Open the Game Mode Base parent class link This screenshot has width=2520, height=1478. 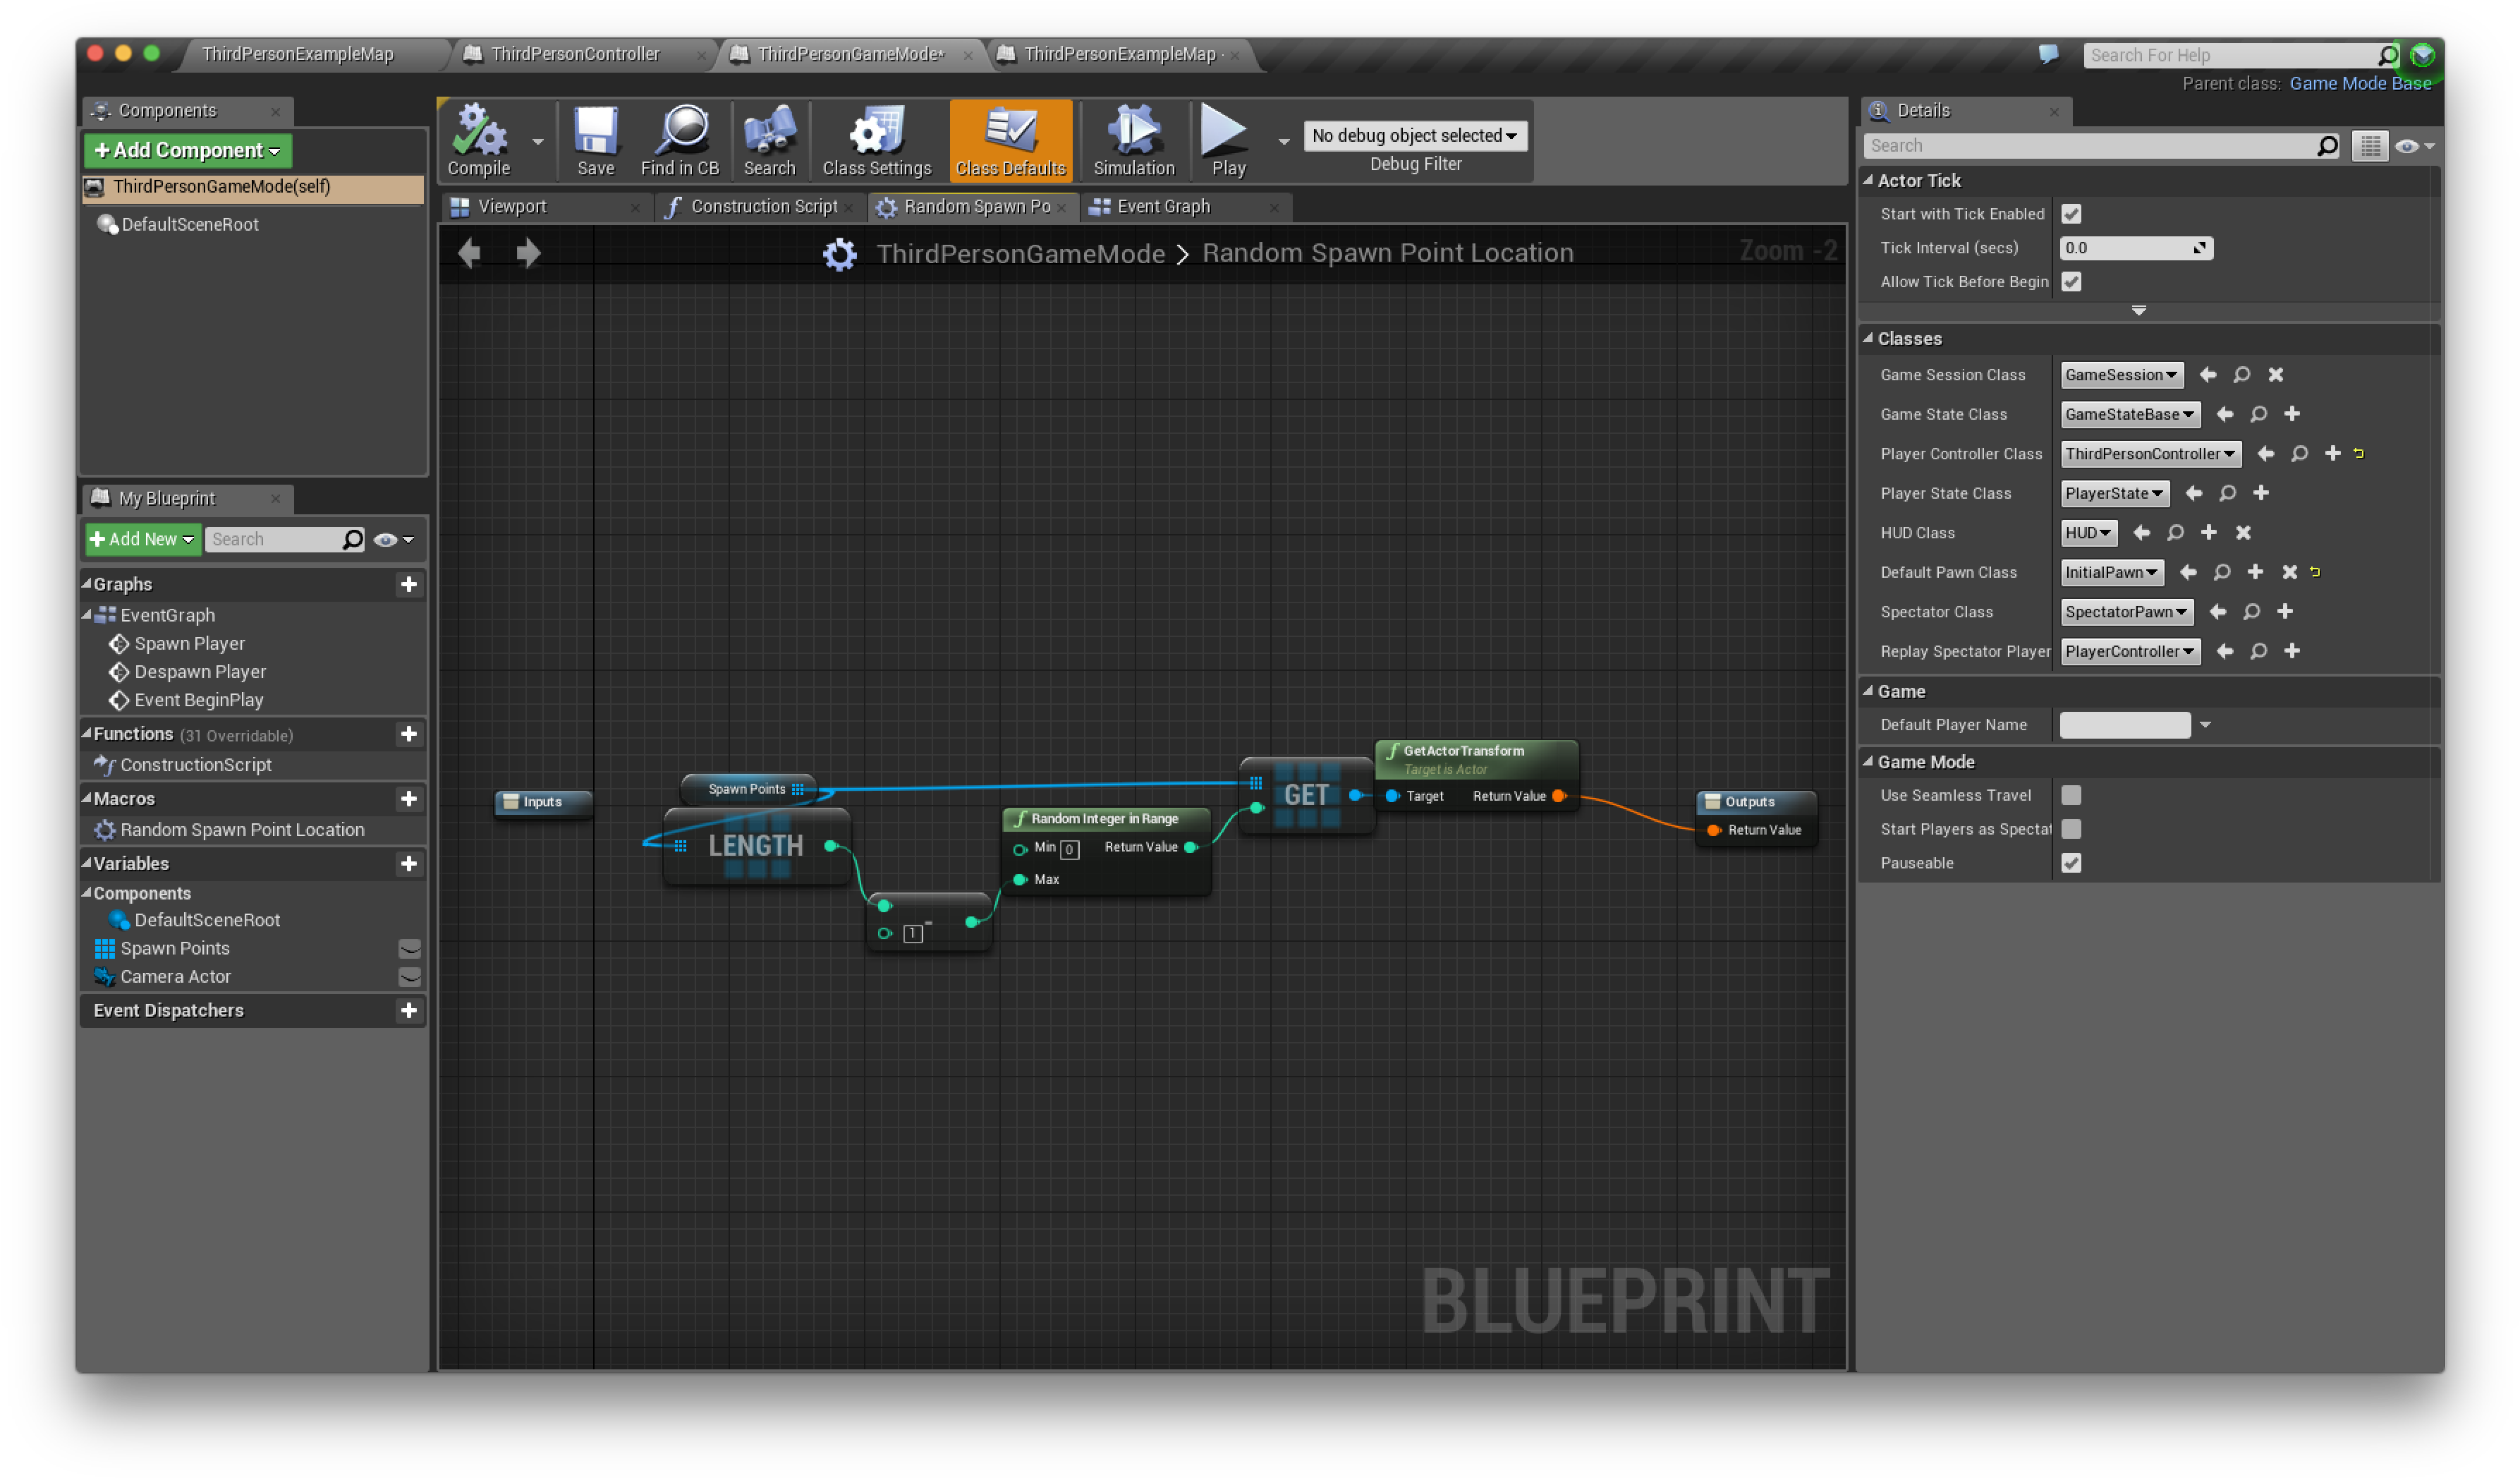(x=2359, y=83)
